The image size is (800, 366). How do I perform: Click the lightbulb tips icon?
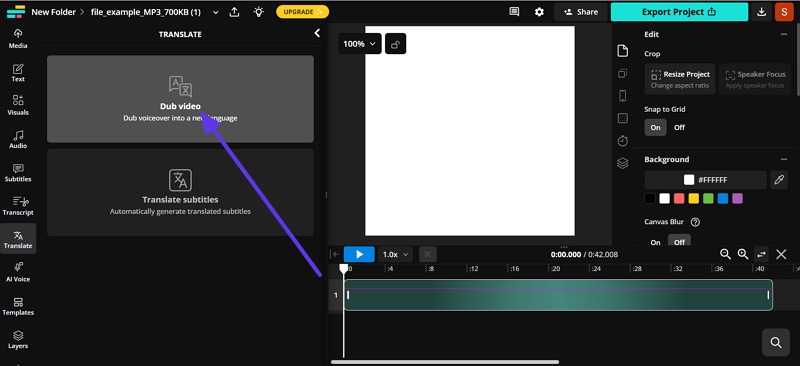point(259,12)
